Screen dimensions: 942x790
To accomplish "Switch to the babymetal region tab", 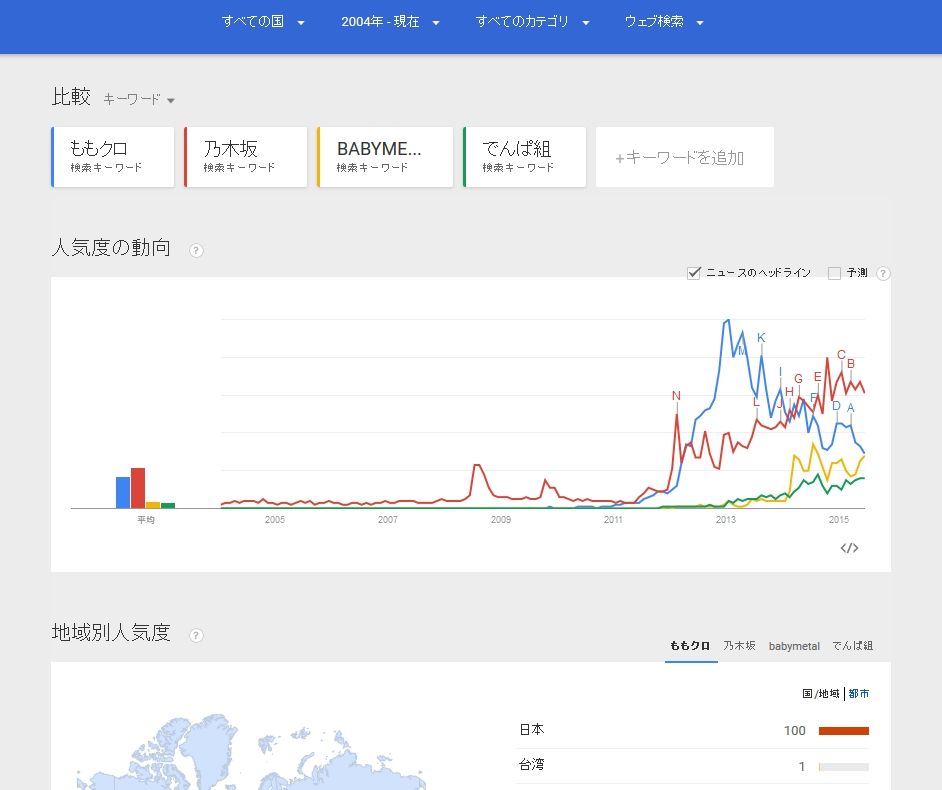I will click(794, 646).
